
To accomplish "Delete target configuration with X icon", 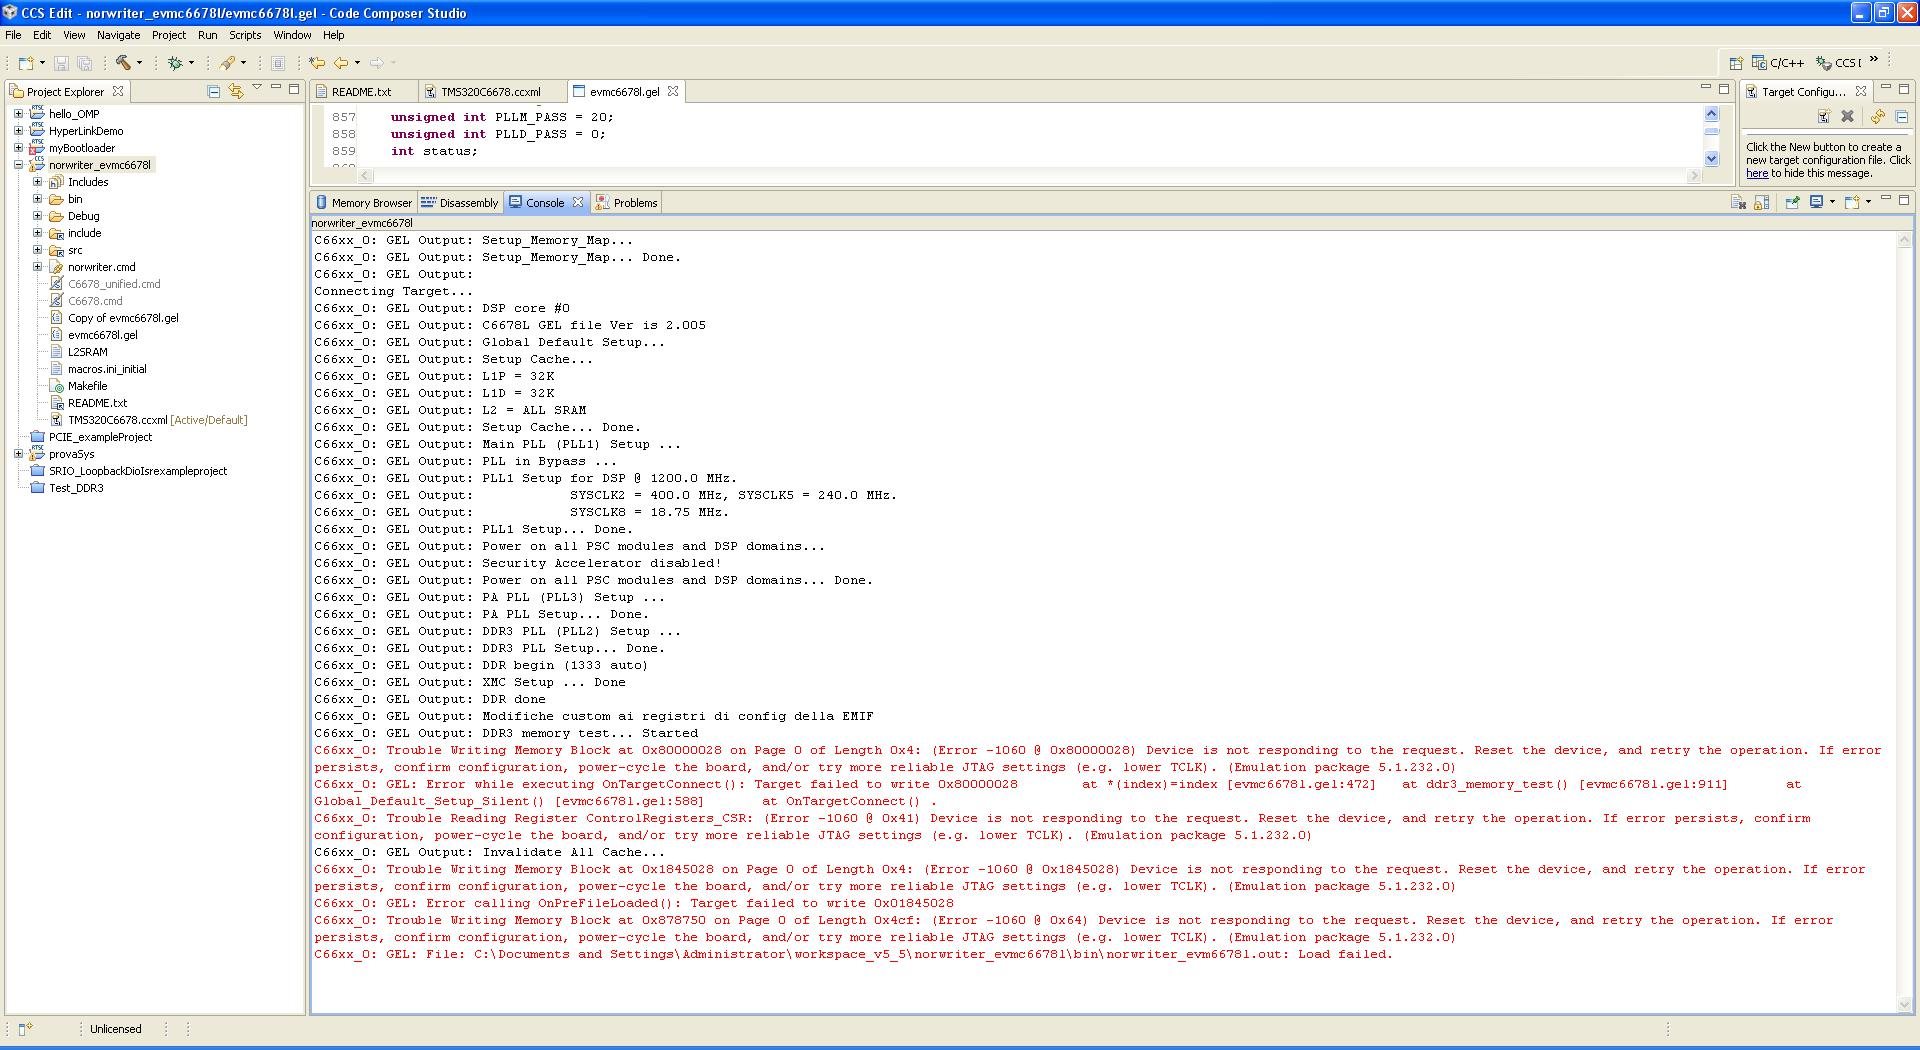I will tap(1848, 116).
